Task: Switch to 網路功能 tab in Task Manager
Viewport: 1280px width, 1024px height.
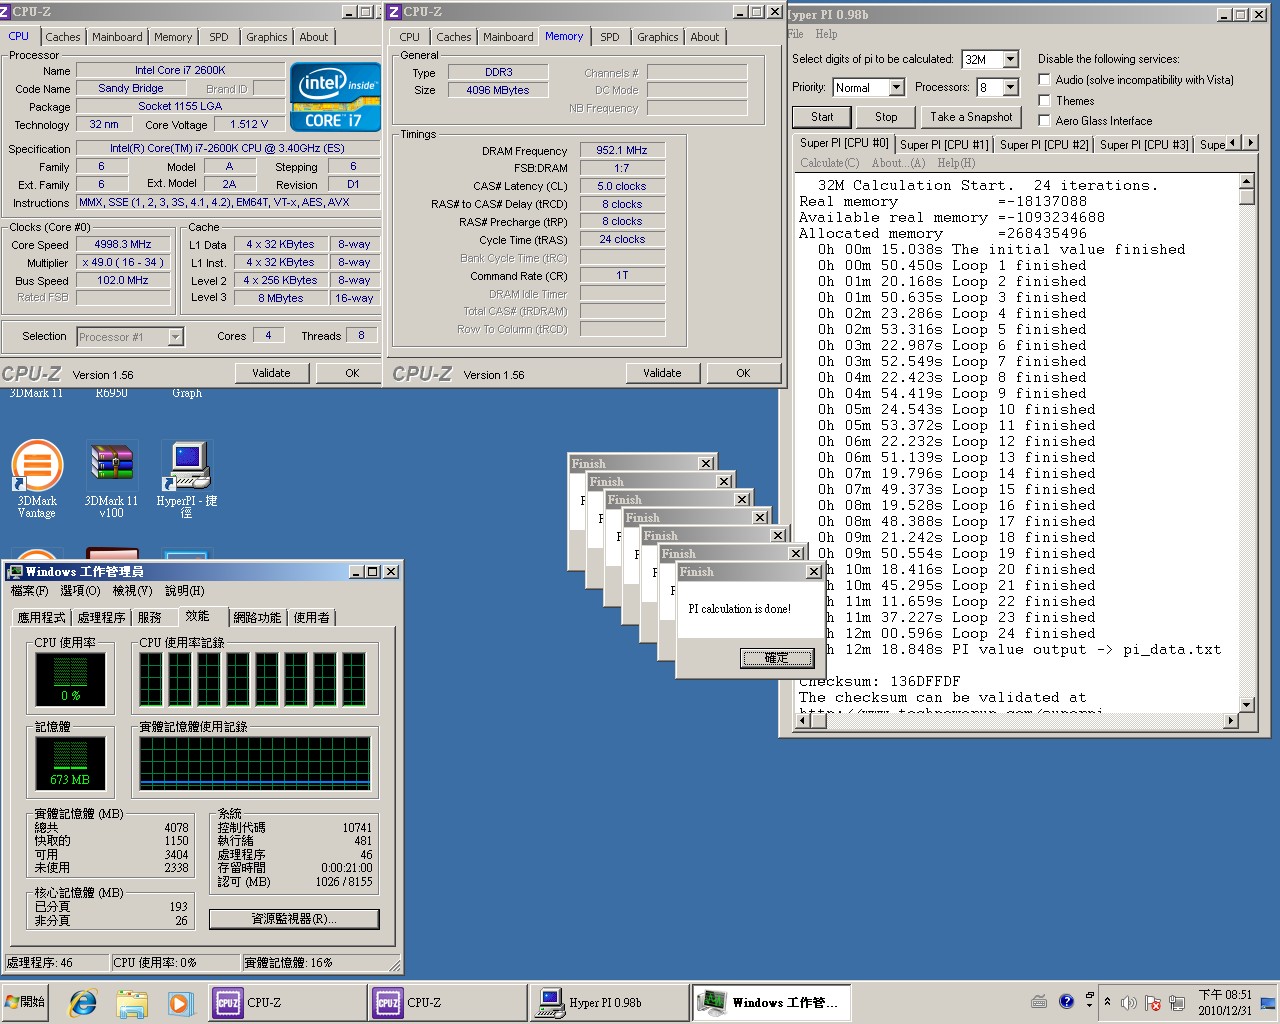Action: [x=257, y=618]
